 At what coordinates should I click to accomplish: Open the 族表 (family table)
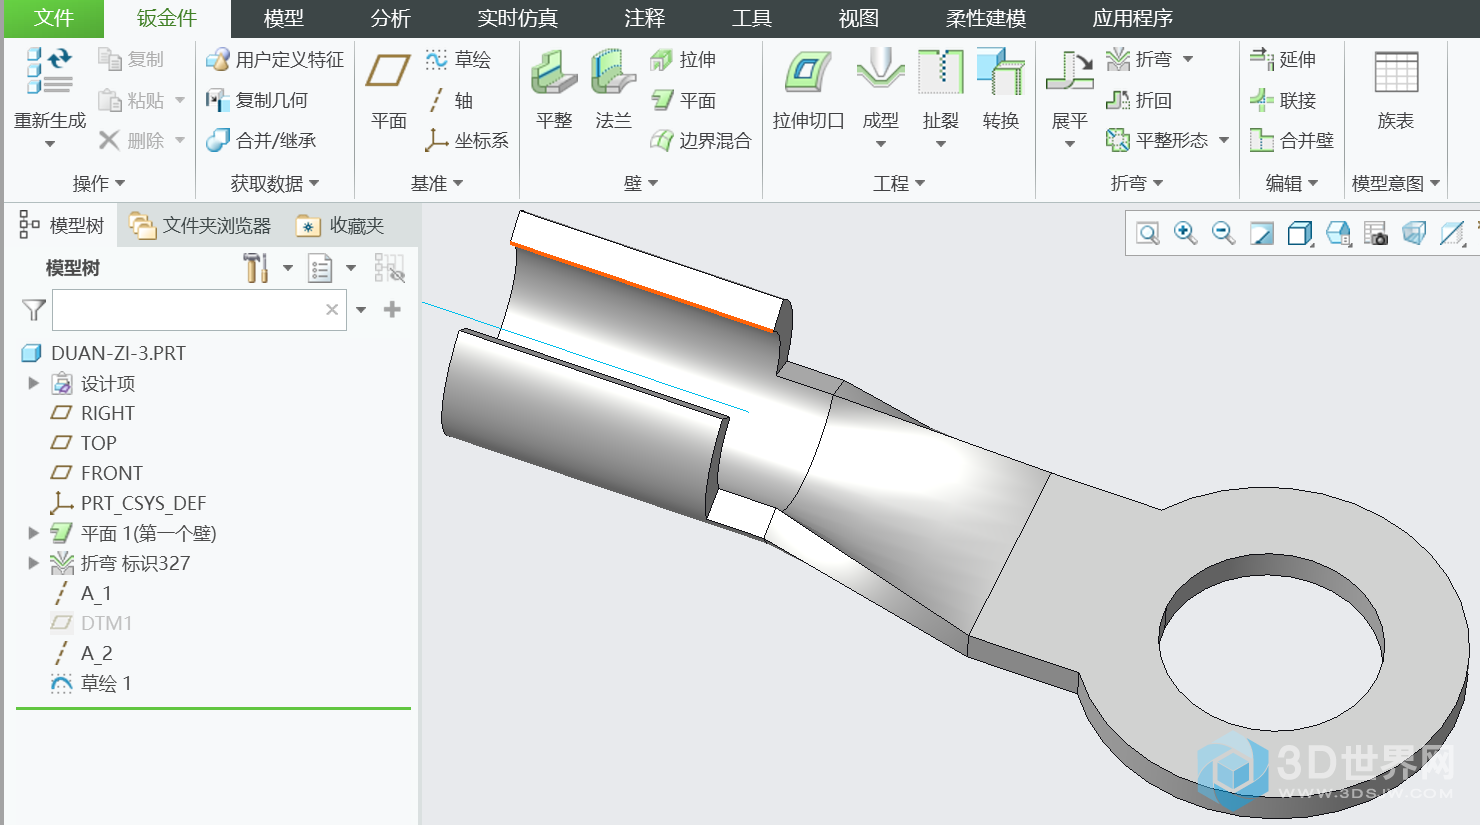click(1396, 92)
